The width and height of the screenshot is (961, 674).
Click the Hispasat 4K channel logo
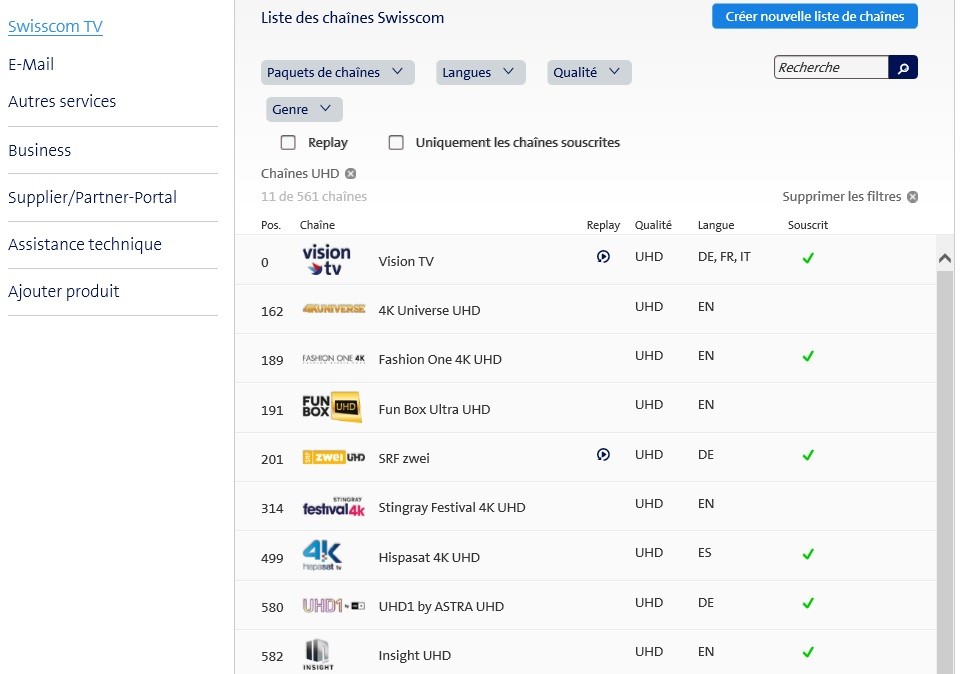click(323, 556)
